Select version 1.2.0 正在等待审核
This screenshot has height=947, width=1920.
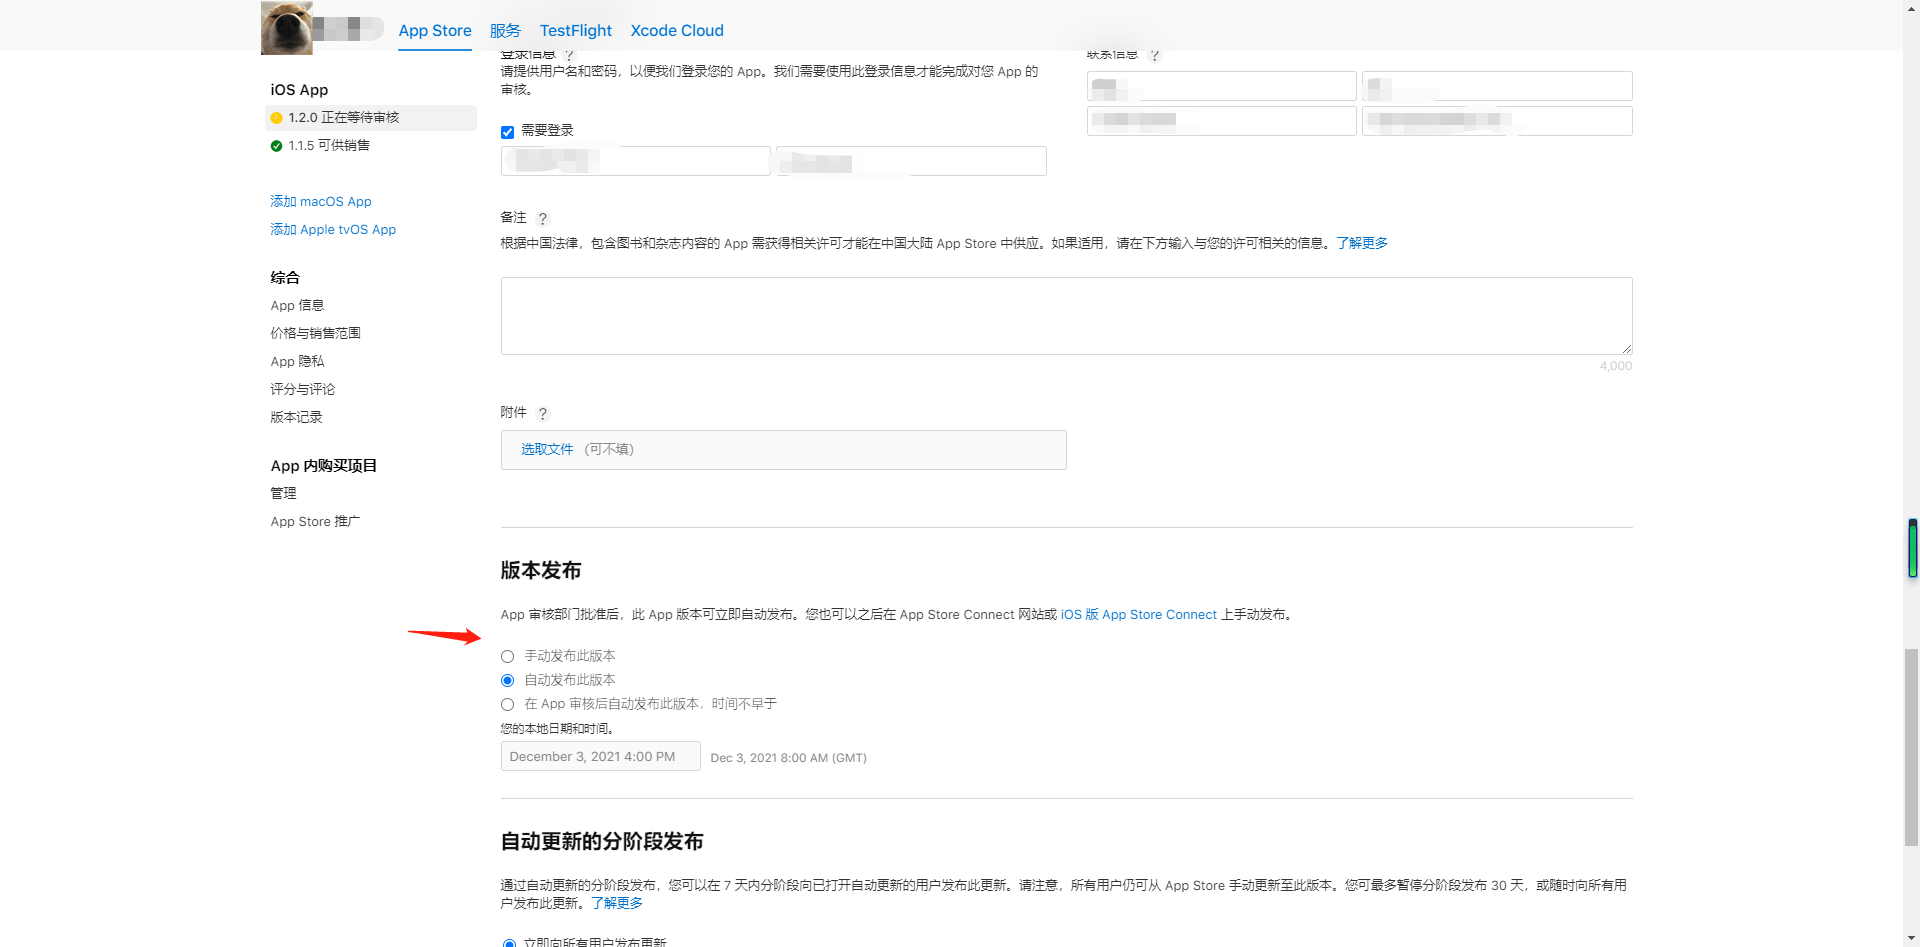point(371,118)
